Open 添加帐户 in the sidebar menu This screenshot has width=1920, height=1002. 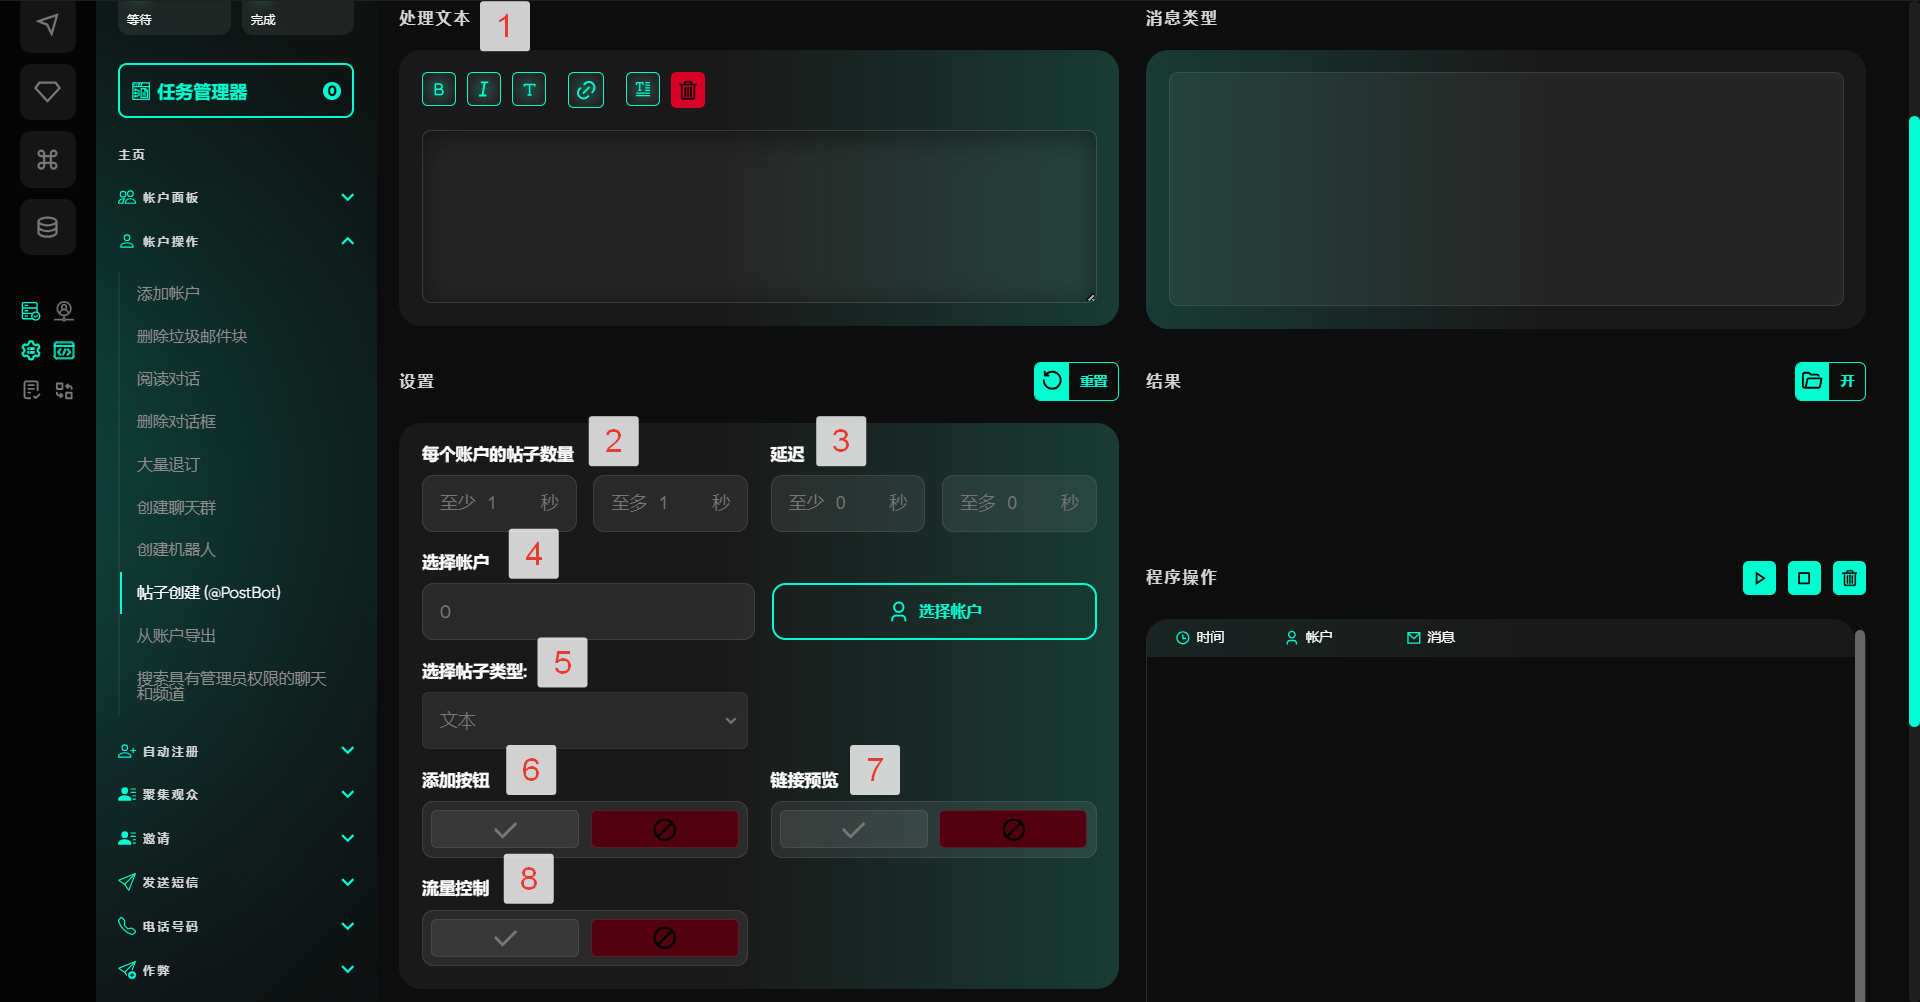(x=168, y=294)
